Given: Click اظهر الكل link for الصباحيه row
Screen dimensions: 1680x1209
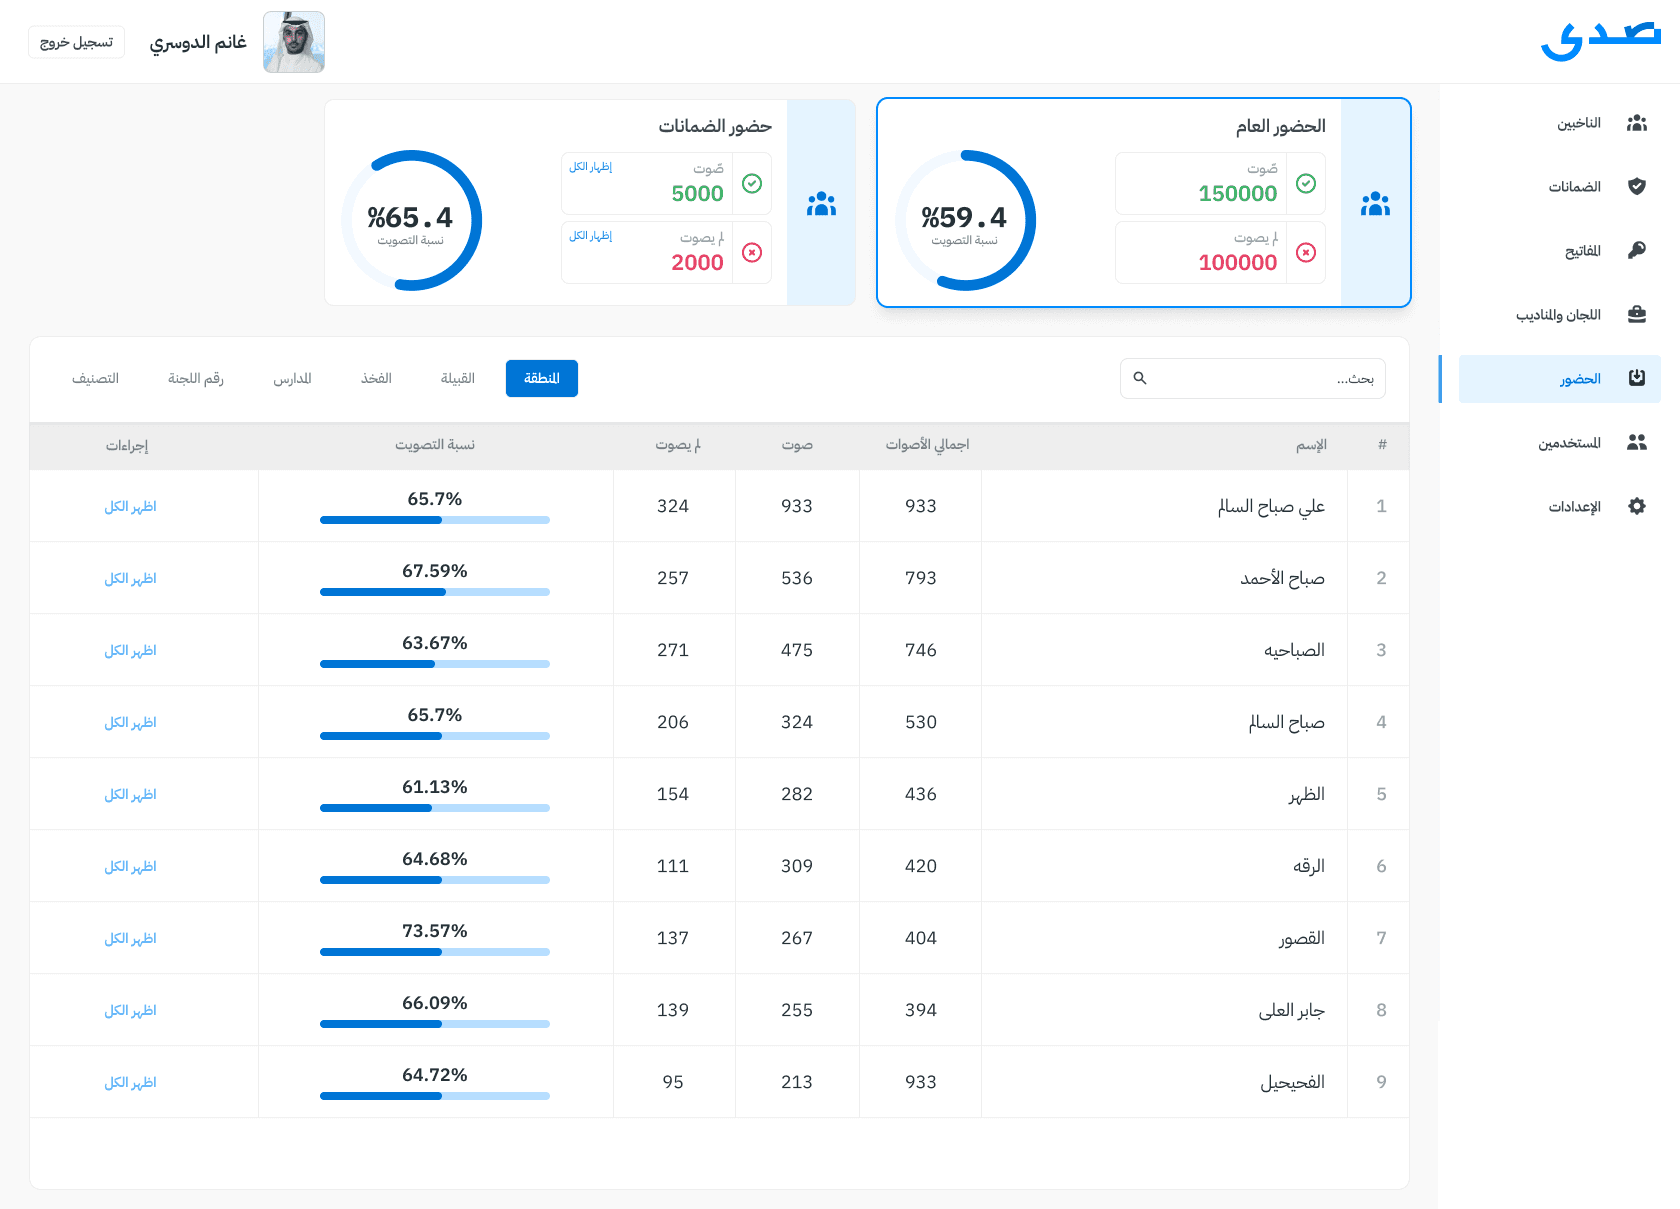Looking at the screenshot, I should (130, 650).
